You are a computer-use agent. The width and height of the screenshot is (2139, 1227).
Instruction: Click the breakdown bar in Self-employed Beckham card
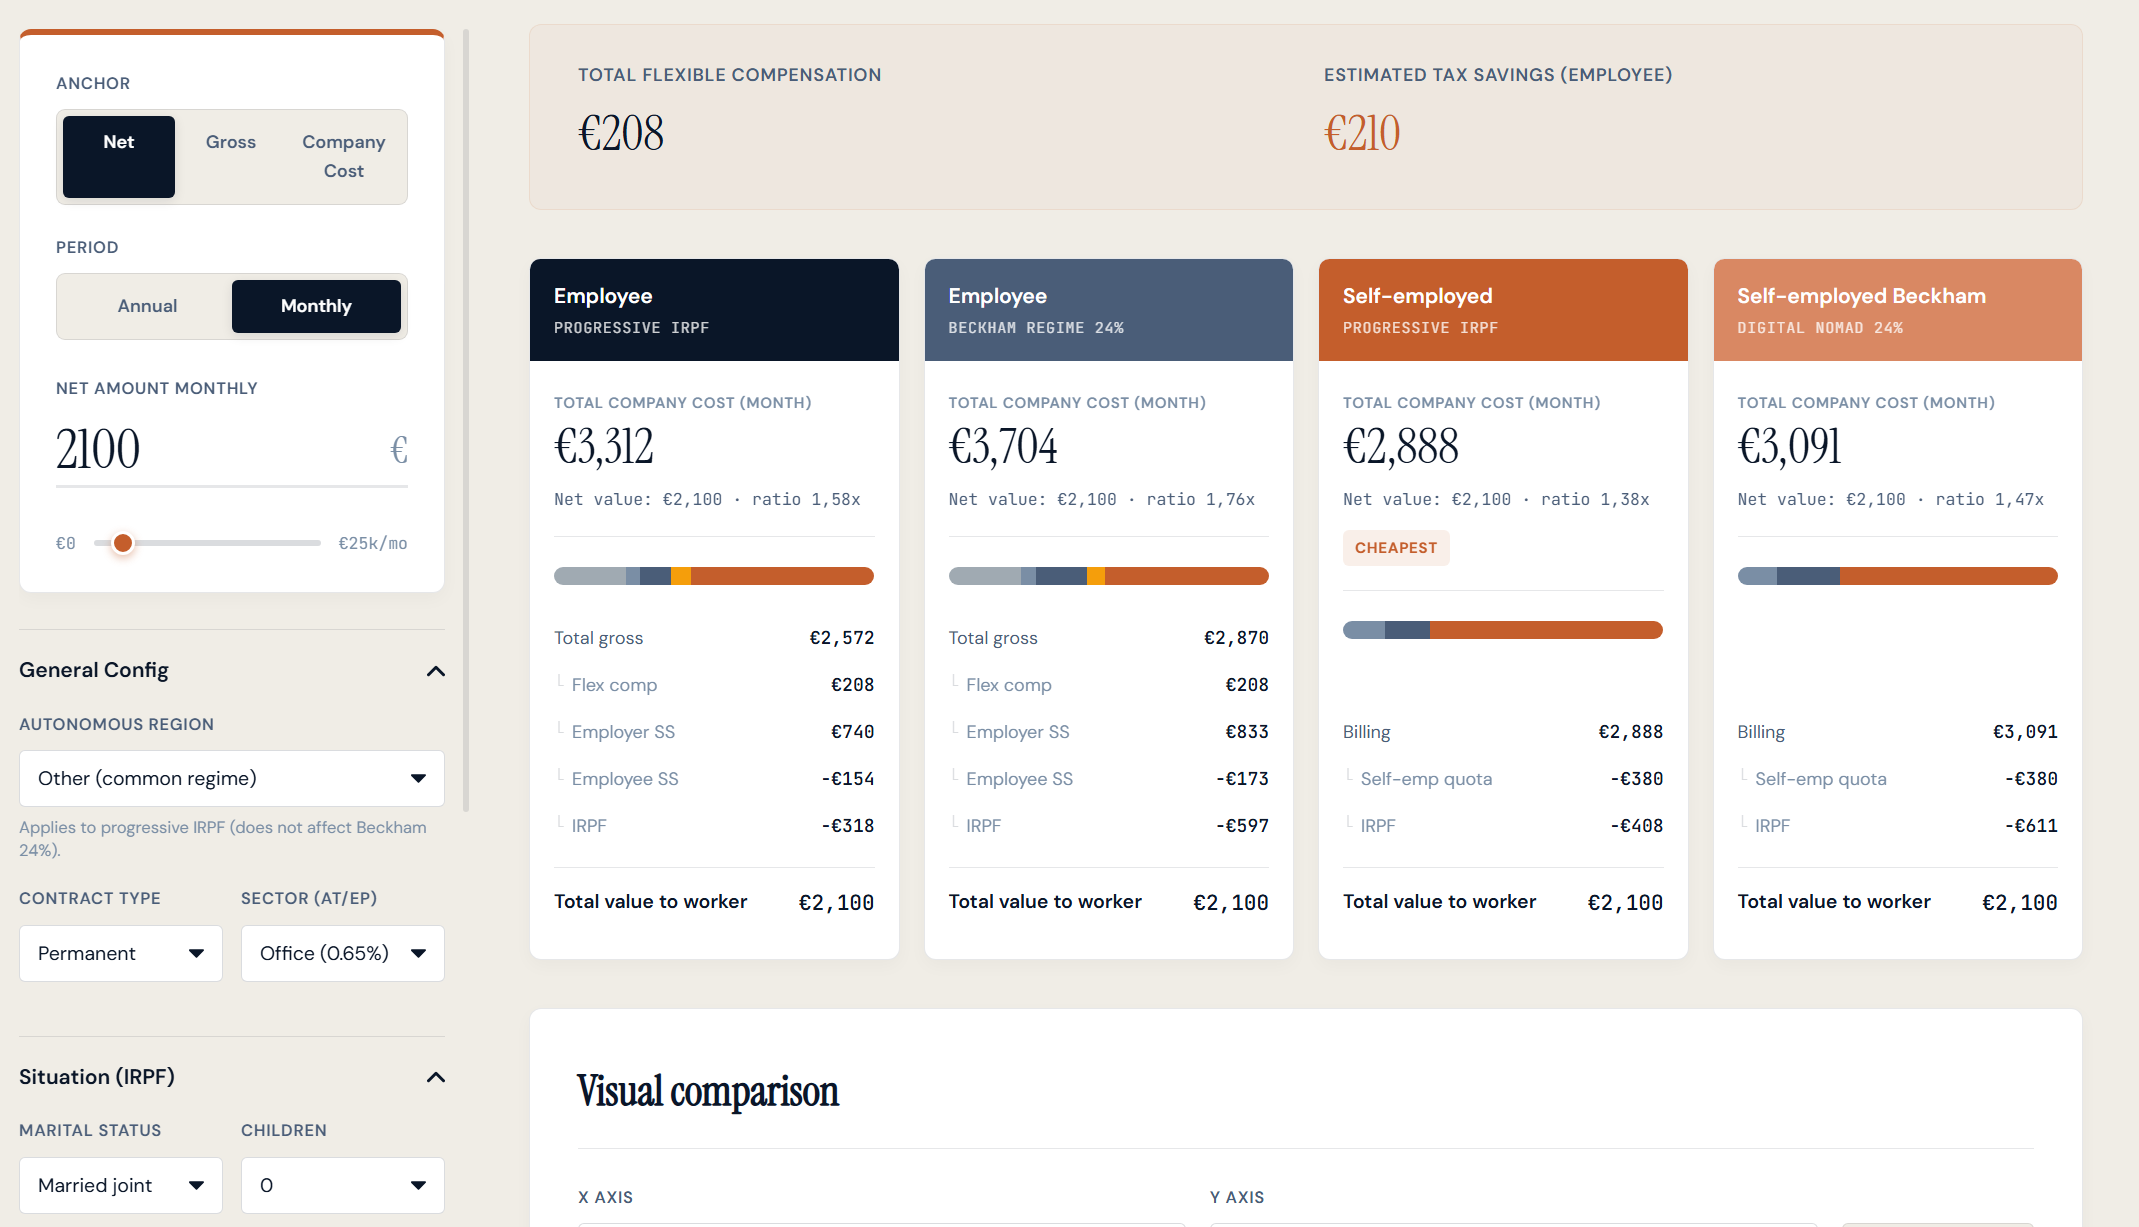click(x=1898, y=576)
